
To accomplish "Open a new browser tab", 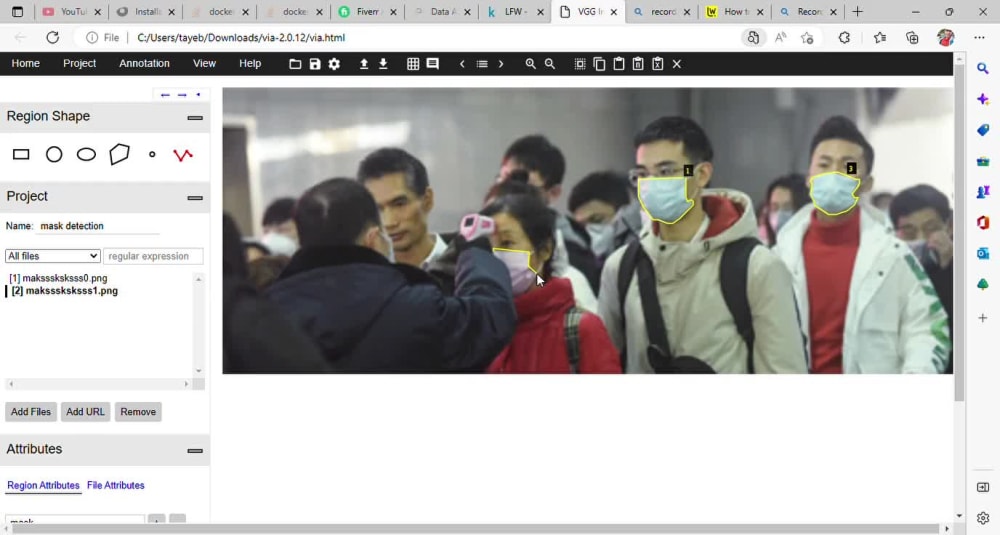I will coord(857,11).
